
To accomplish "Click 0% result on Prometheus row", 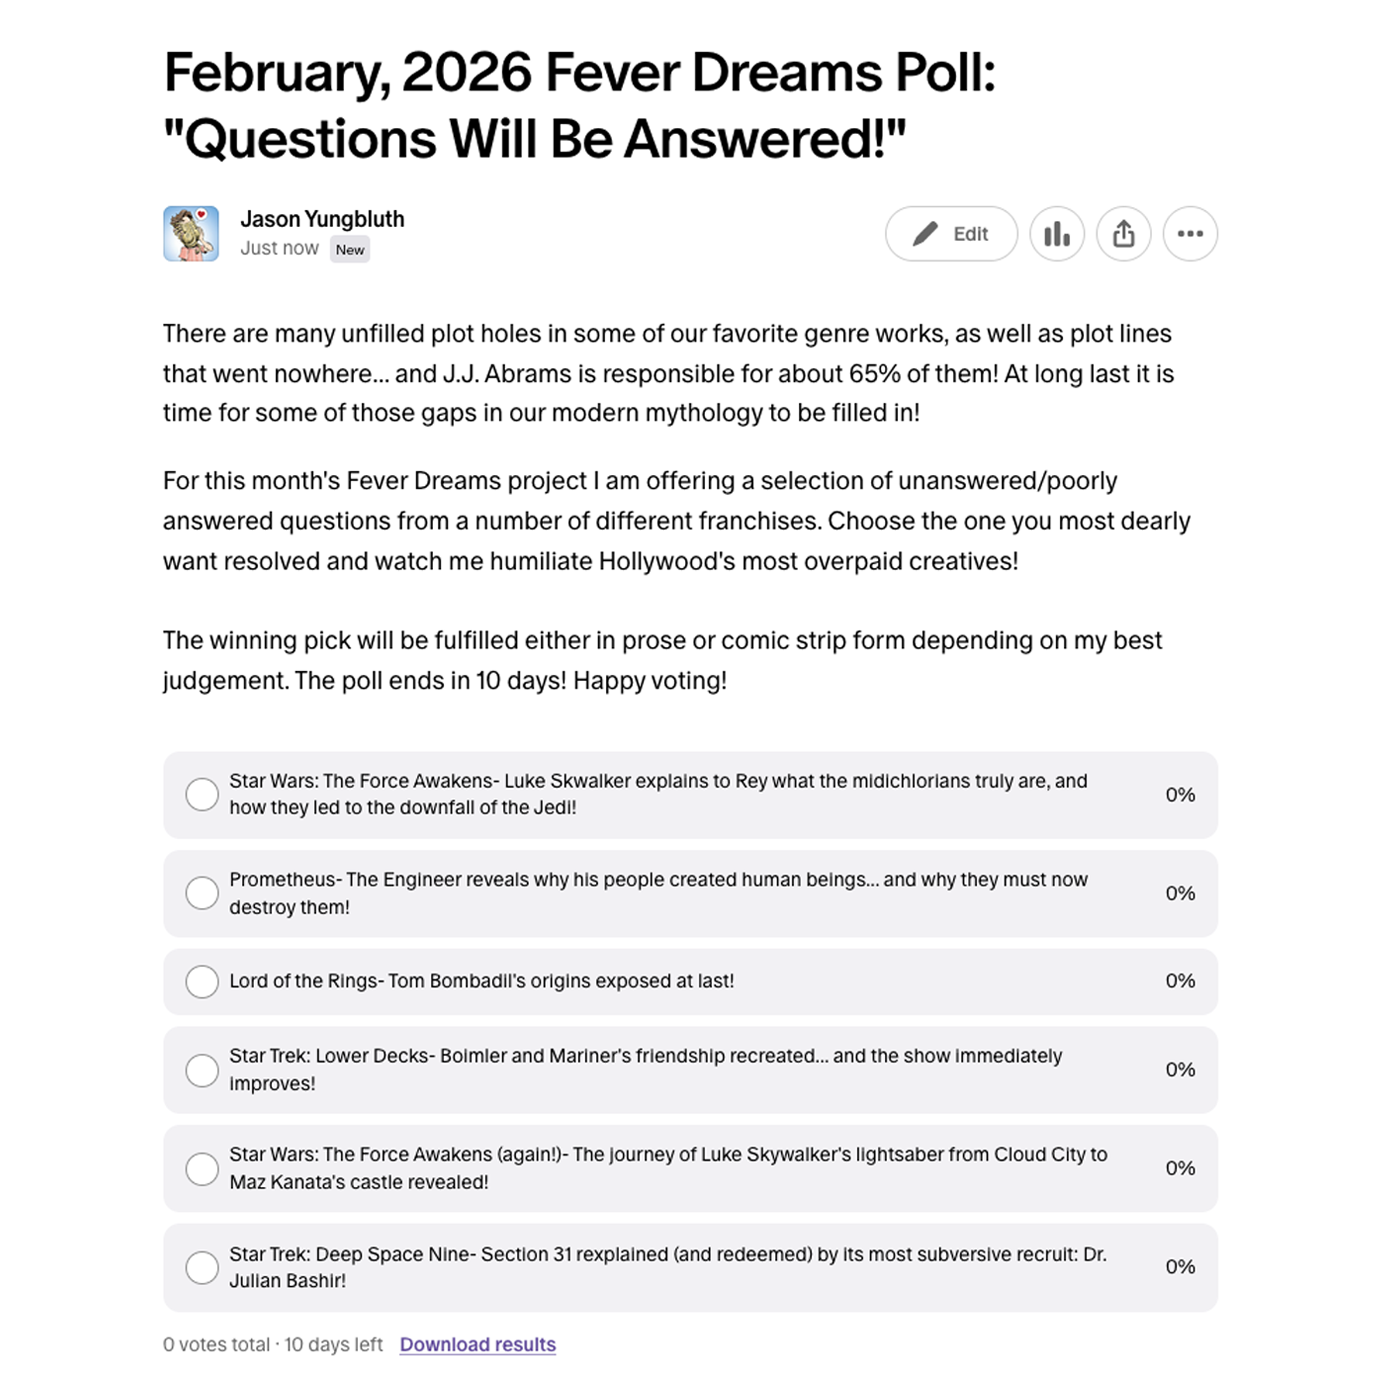I will pos(1180,893).
